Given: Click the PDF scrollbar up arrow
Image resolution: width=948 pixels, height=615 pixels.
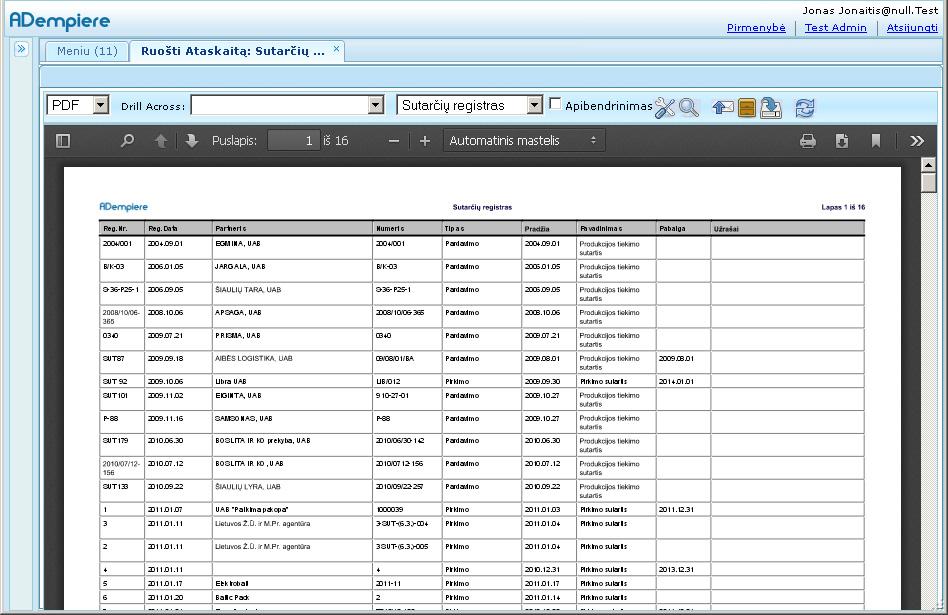Looking at the screenshot, I should [928, 164].
